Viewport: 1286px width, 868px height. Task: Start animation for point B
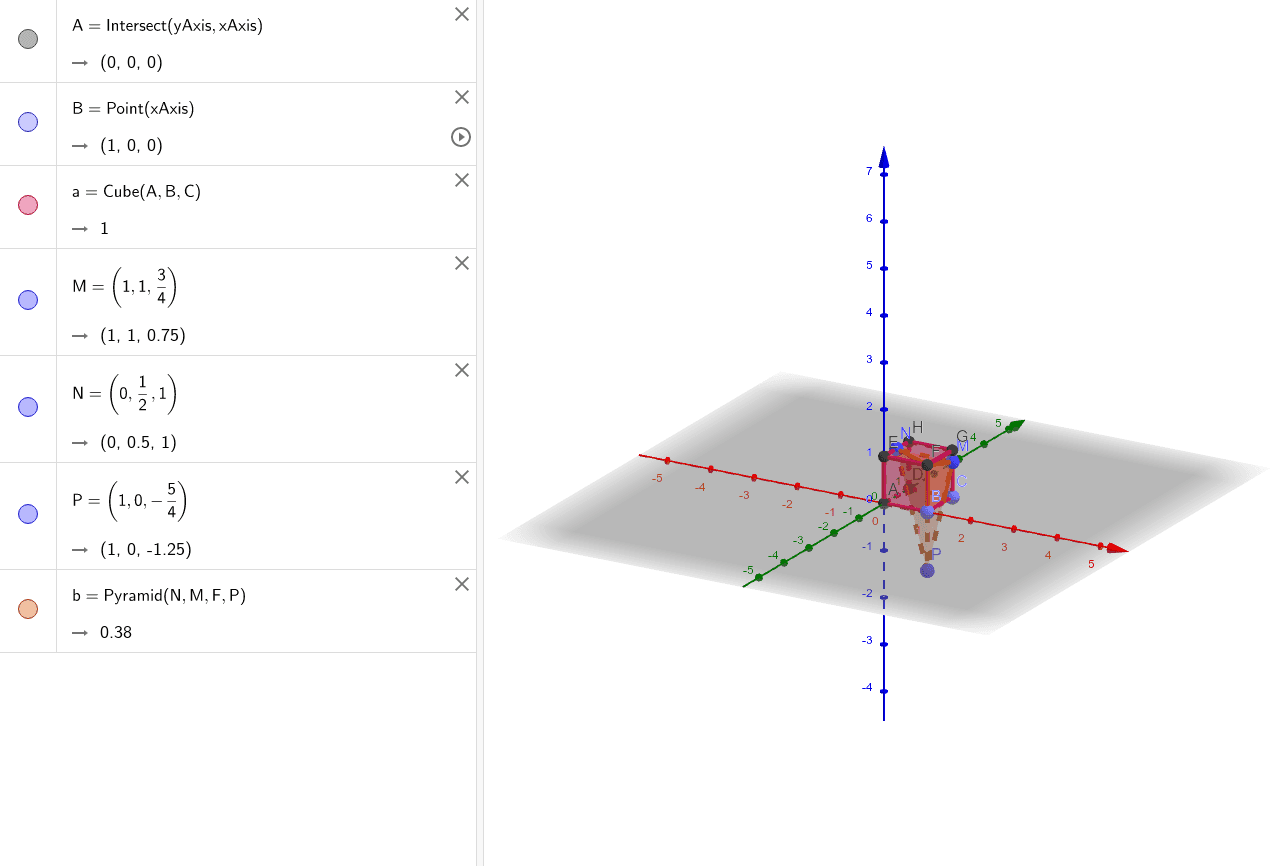(461, 138)
